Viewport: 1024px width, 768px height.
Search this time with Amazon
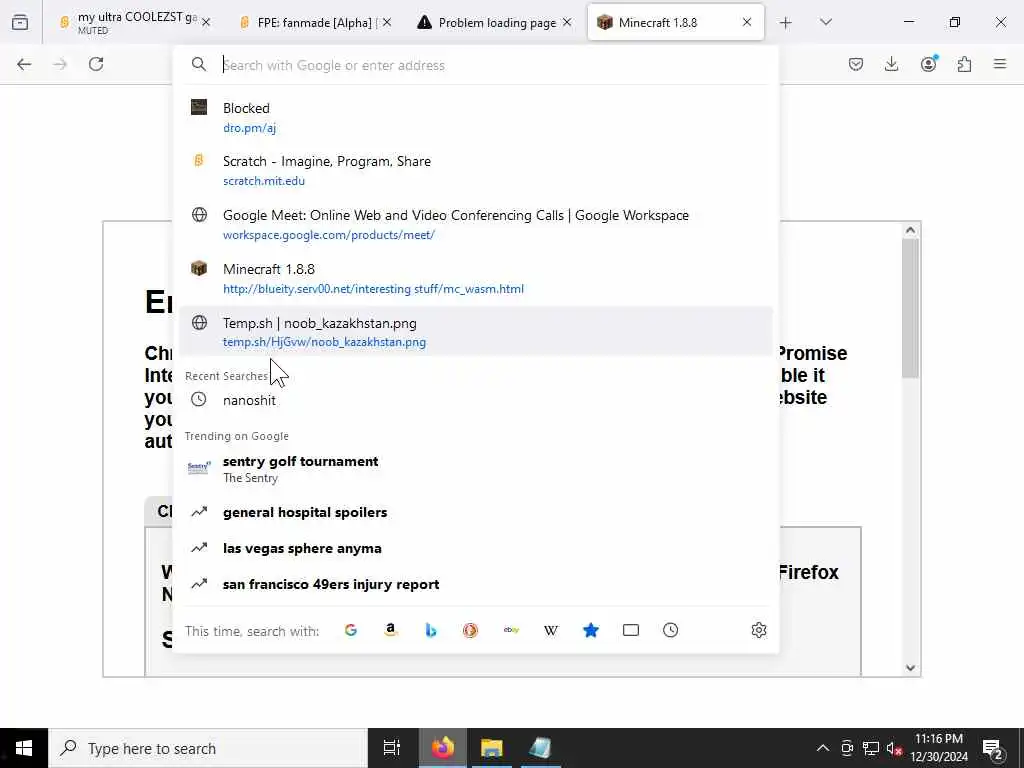391,630
